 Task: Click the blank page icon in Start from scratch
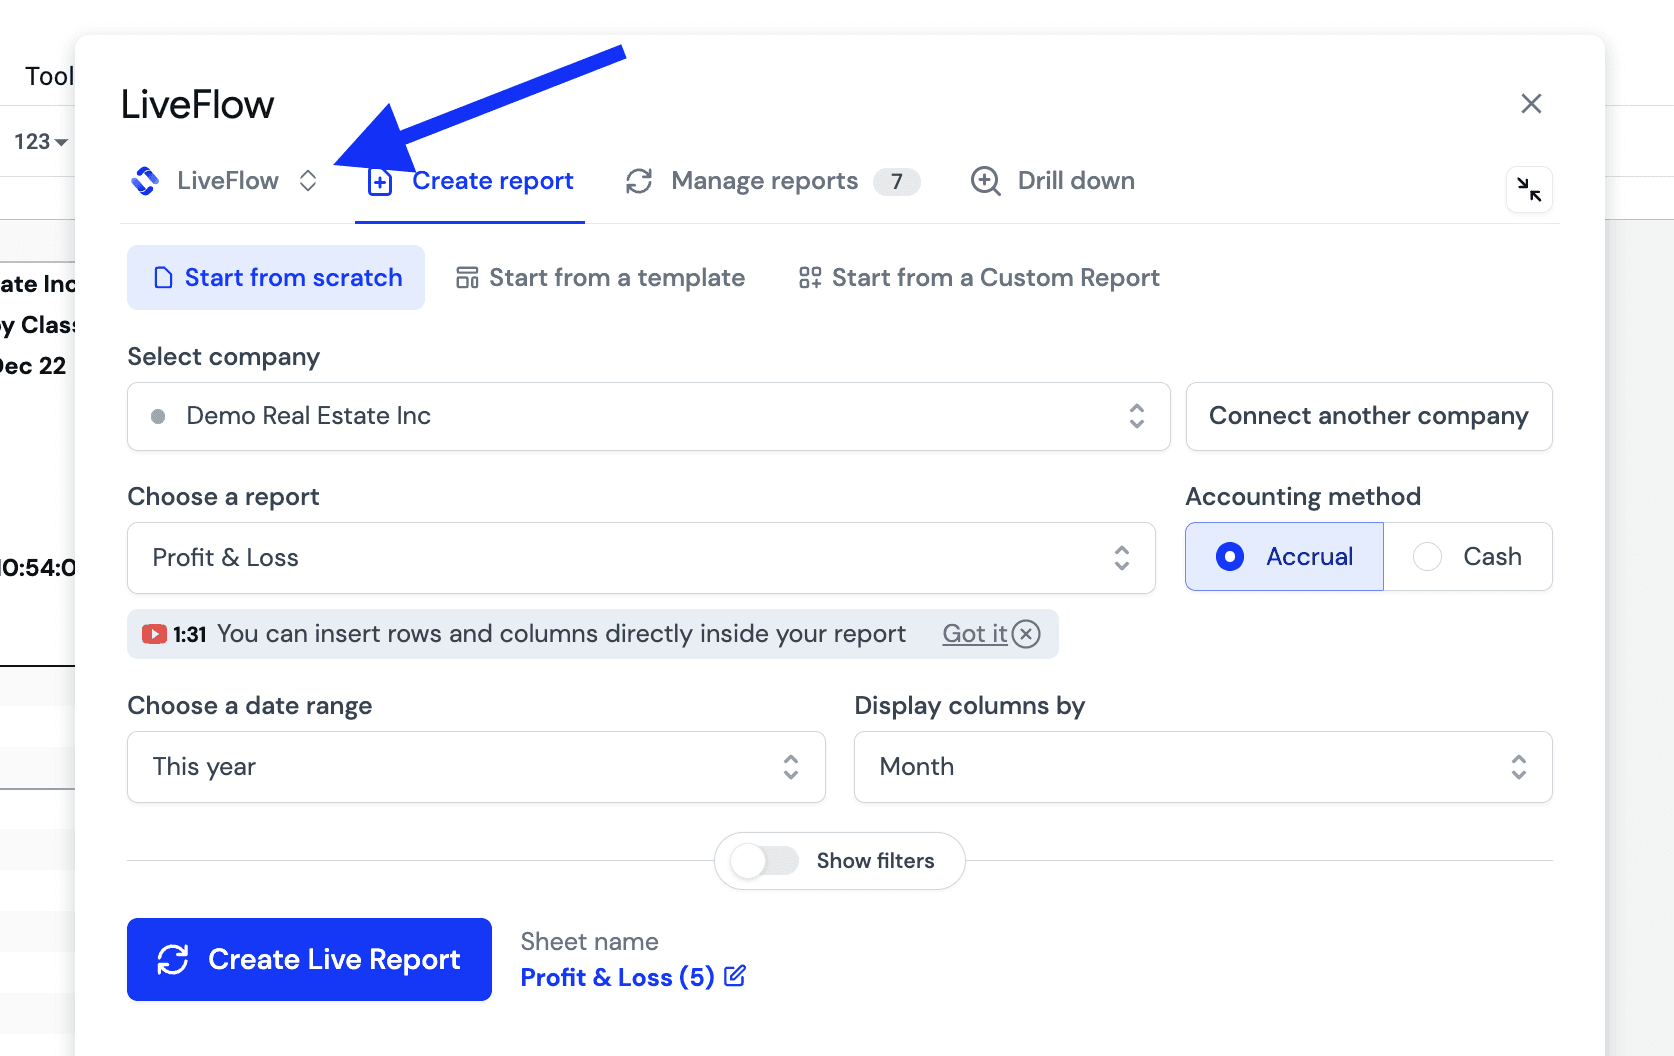pos(163,278)
